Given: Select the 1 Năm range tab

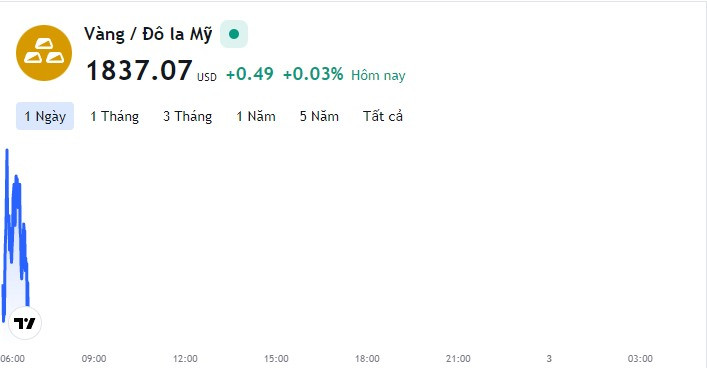Looking at the screenshot, I should [x=256, y=116].
